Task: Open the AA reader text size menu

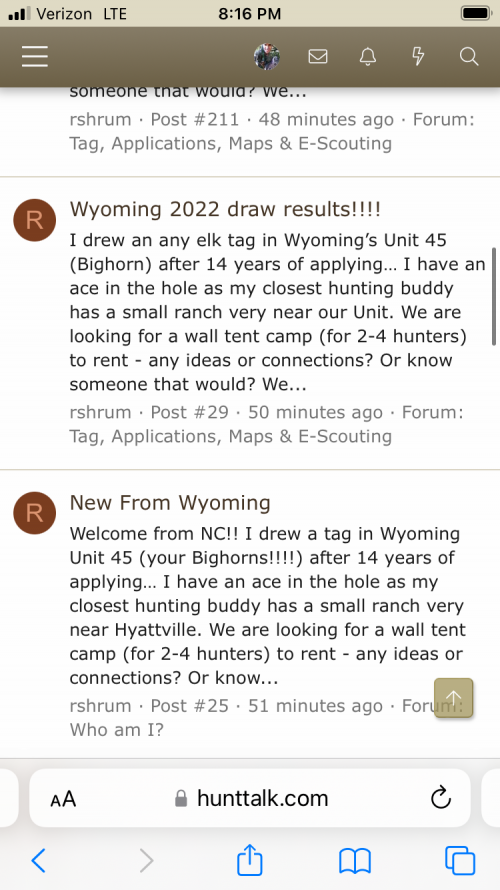Action: pyautogui.click(x=63, y=799)
